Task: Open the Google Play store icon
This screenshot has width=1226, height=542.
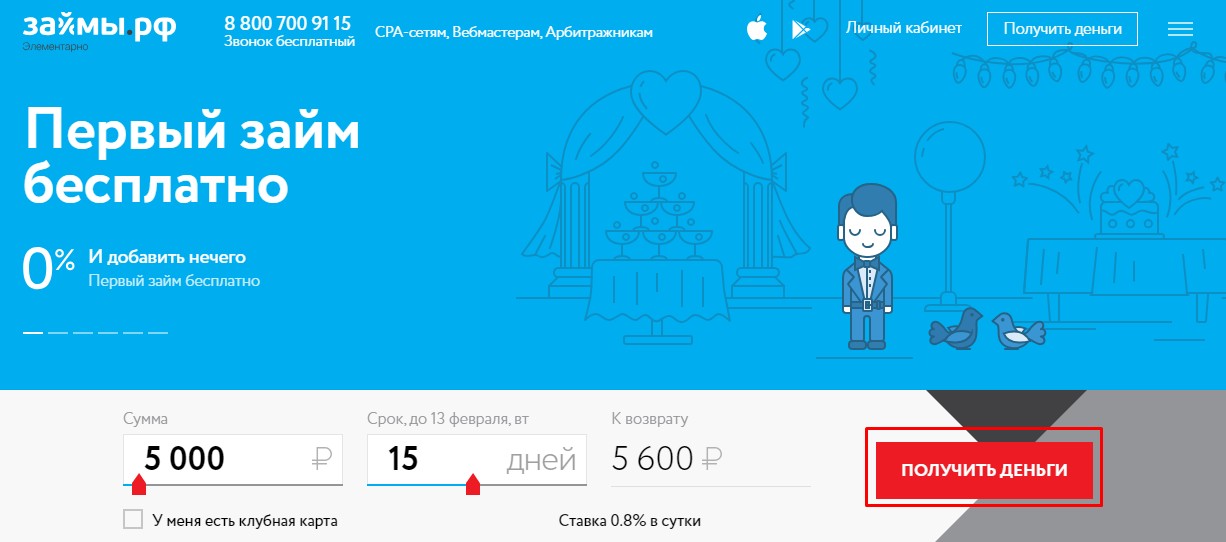Action: (x=801, y=29)
